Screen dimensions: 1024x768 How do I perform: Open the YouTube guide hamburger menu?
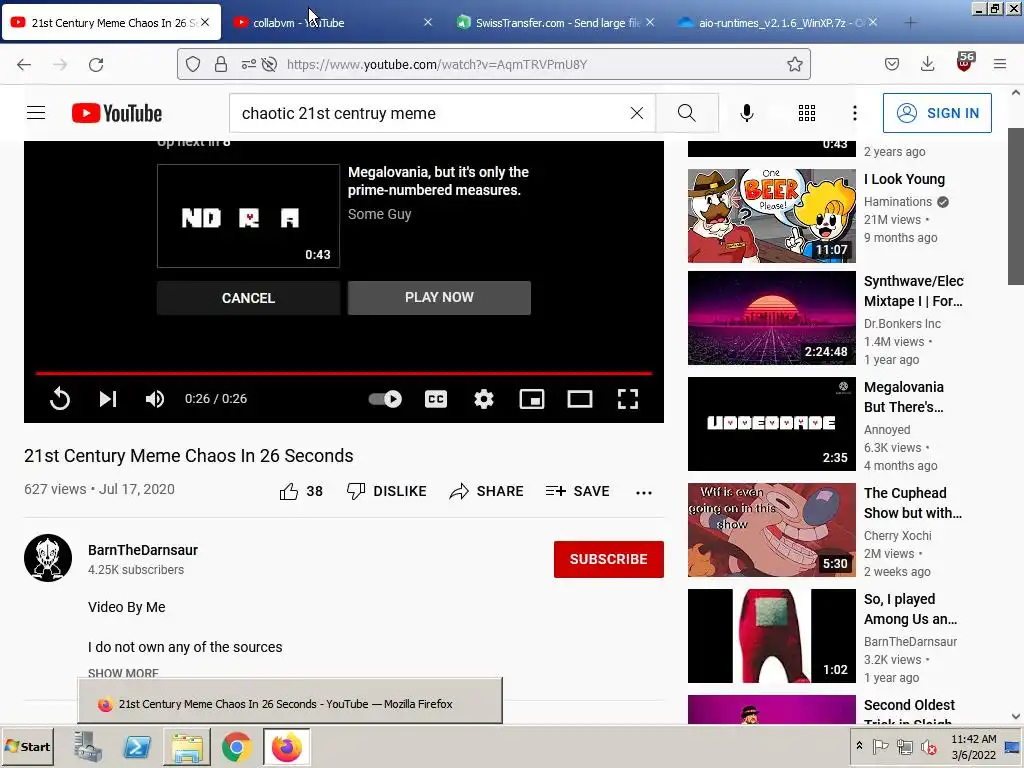click(x=36, y=113)
